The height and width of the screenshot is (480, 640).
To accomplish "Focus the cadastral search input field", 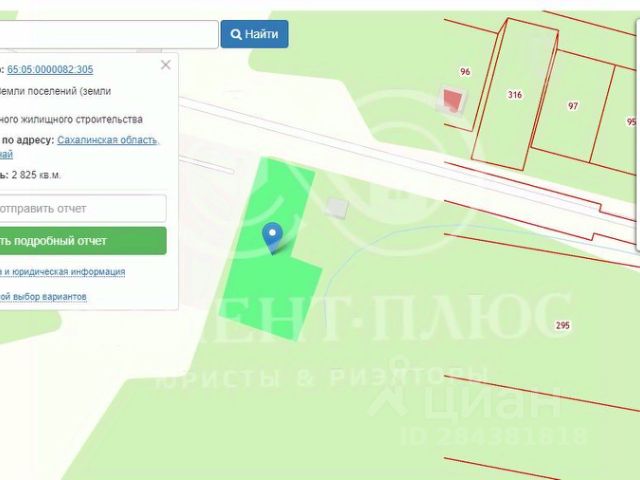I will point(109,34).
